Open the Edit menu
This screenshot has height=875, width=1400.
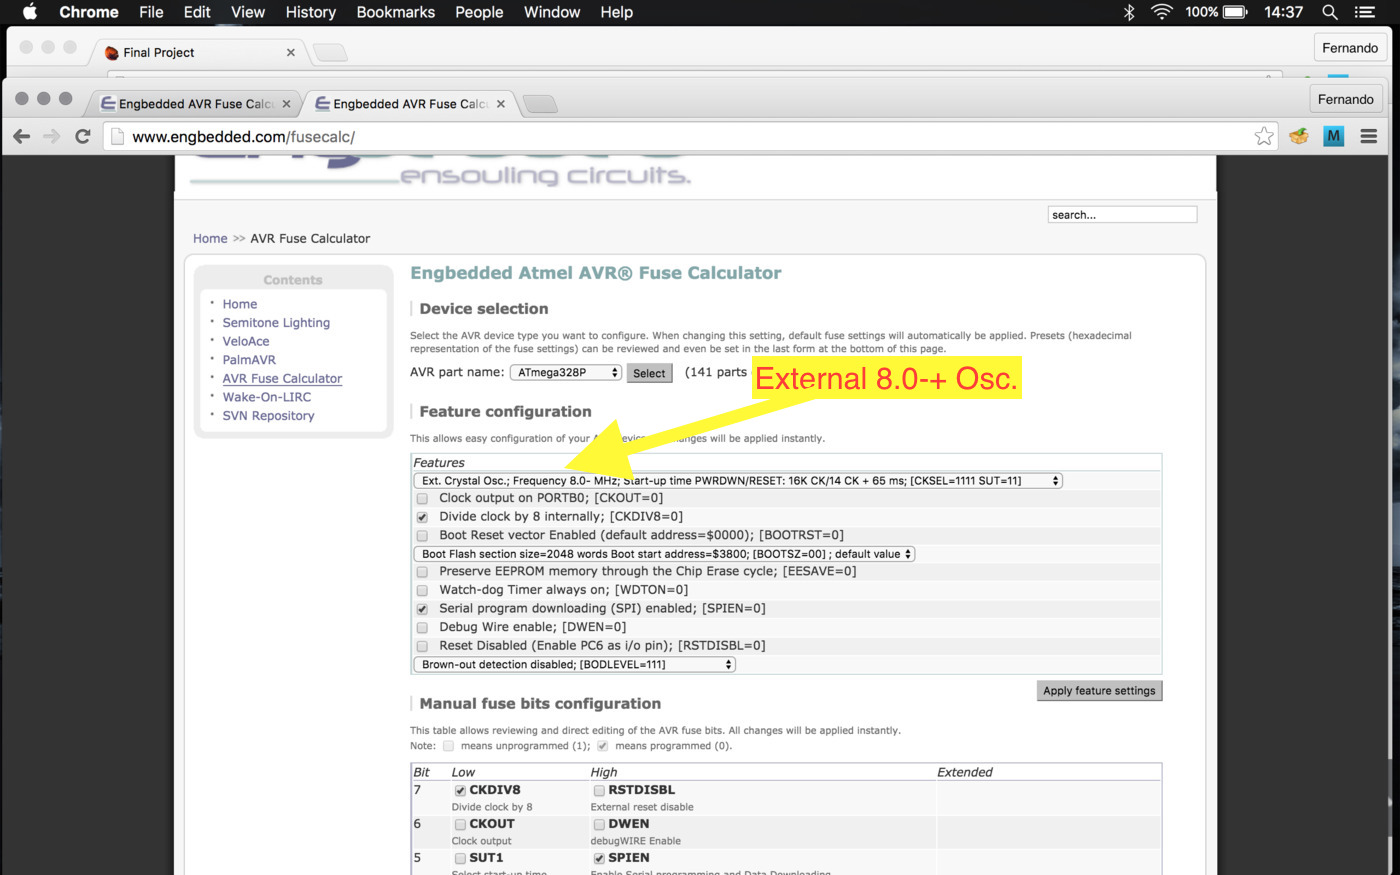(x=197, y=12)
